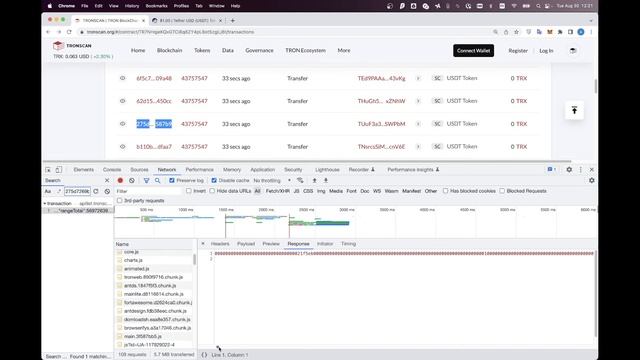
Task: Click the Register link
Action: point(518,51)
